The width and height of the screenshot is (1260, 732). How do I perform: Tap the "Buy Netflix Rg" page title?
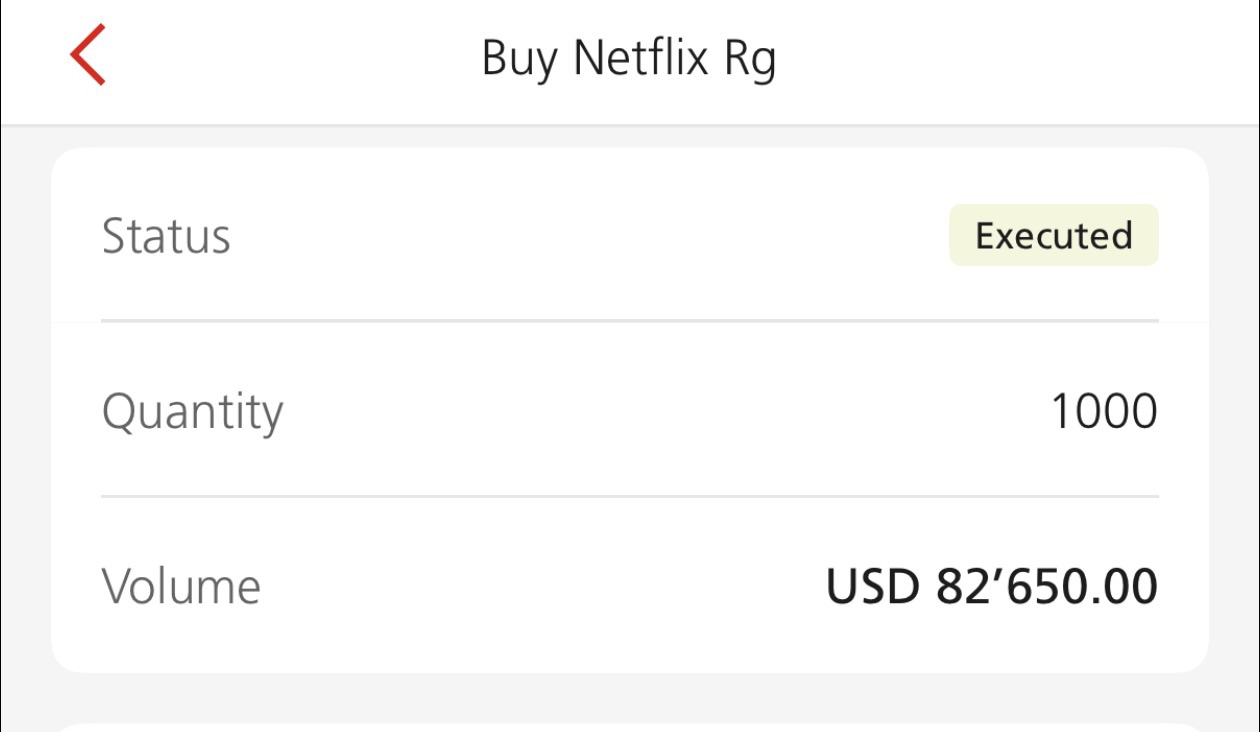628,58
